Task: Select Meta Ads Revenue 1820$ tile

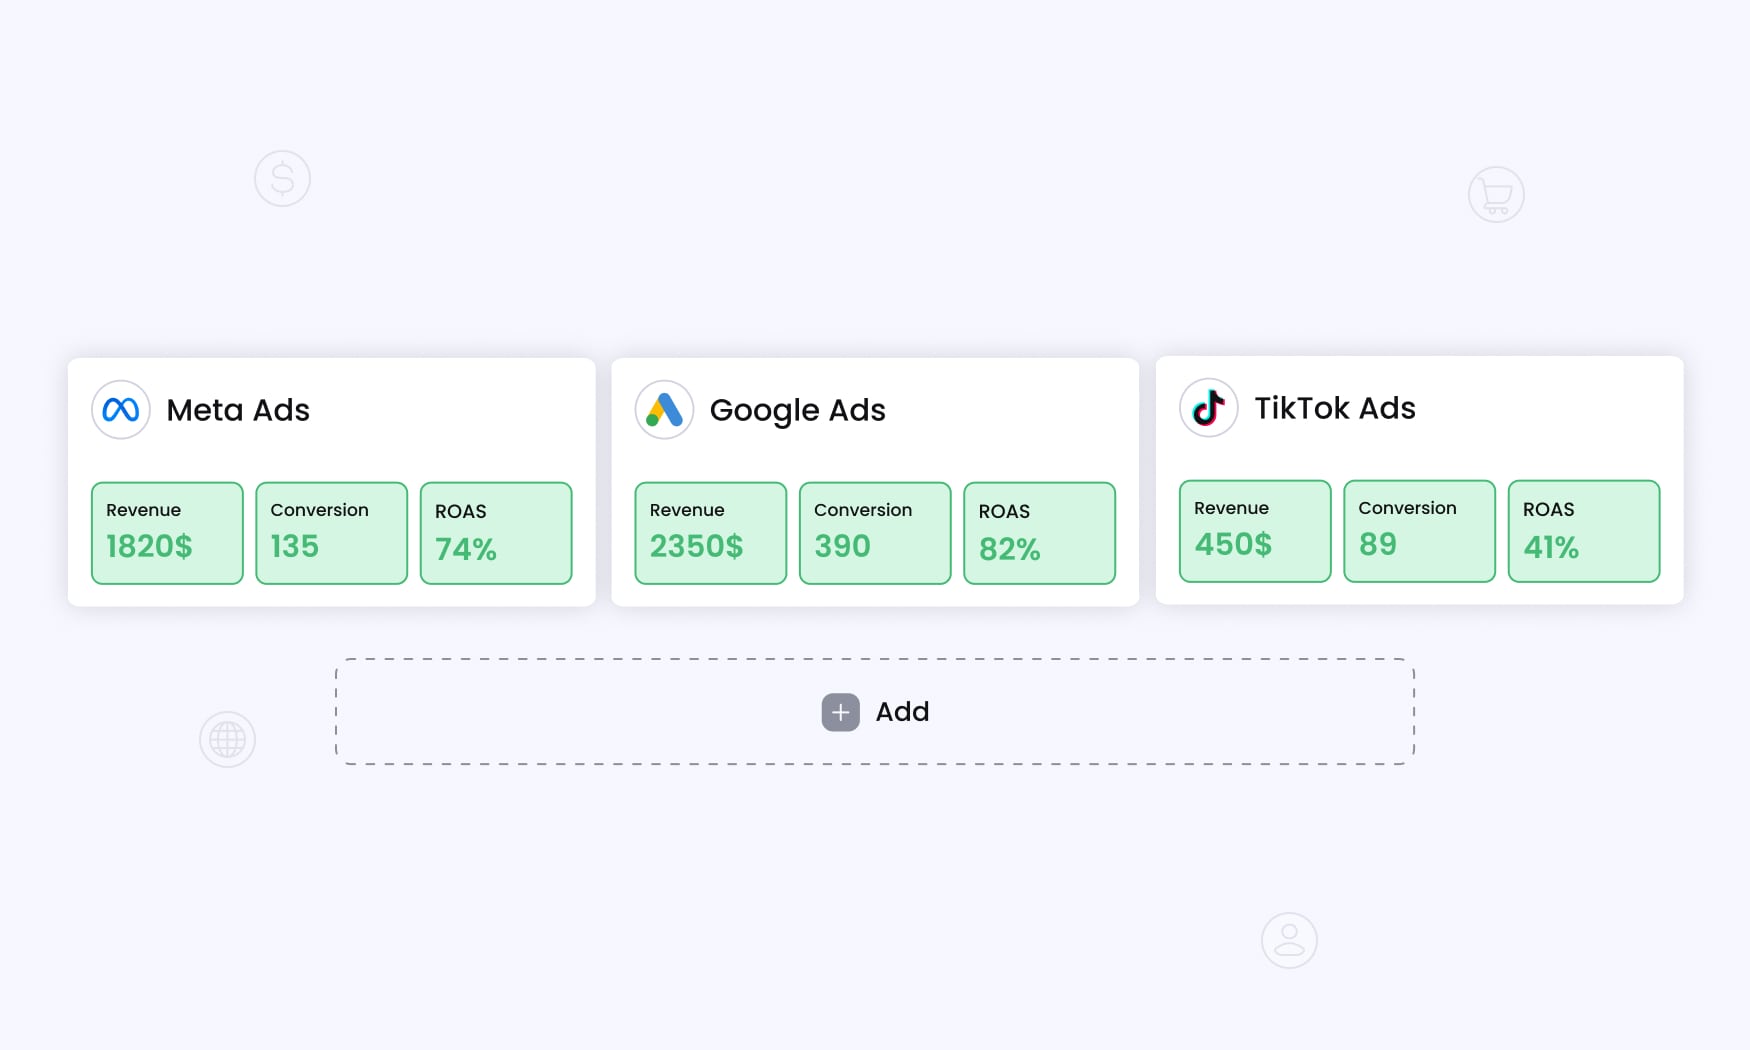Action: point(167,533)
